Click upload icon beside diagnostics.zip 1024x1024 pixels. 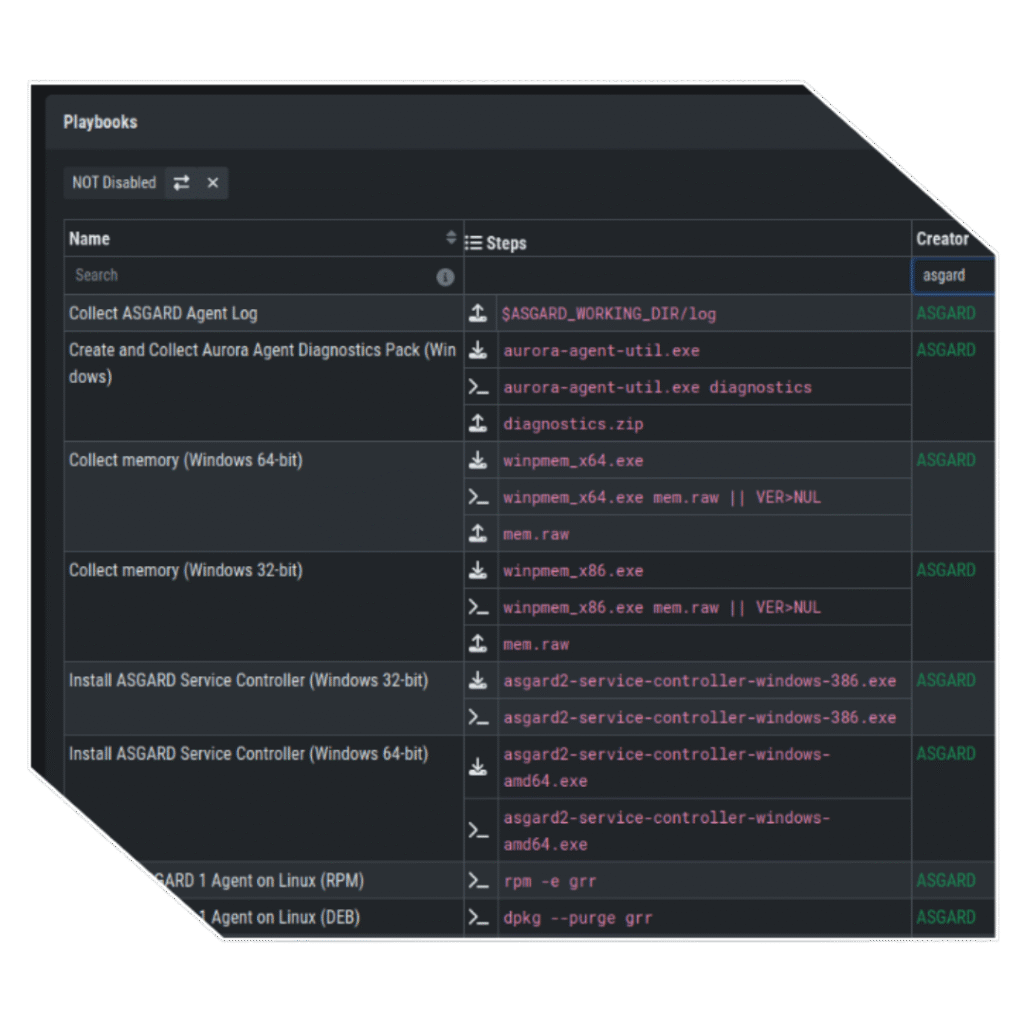(478, 424)
